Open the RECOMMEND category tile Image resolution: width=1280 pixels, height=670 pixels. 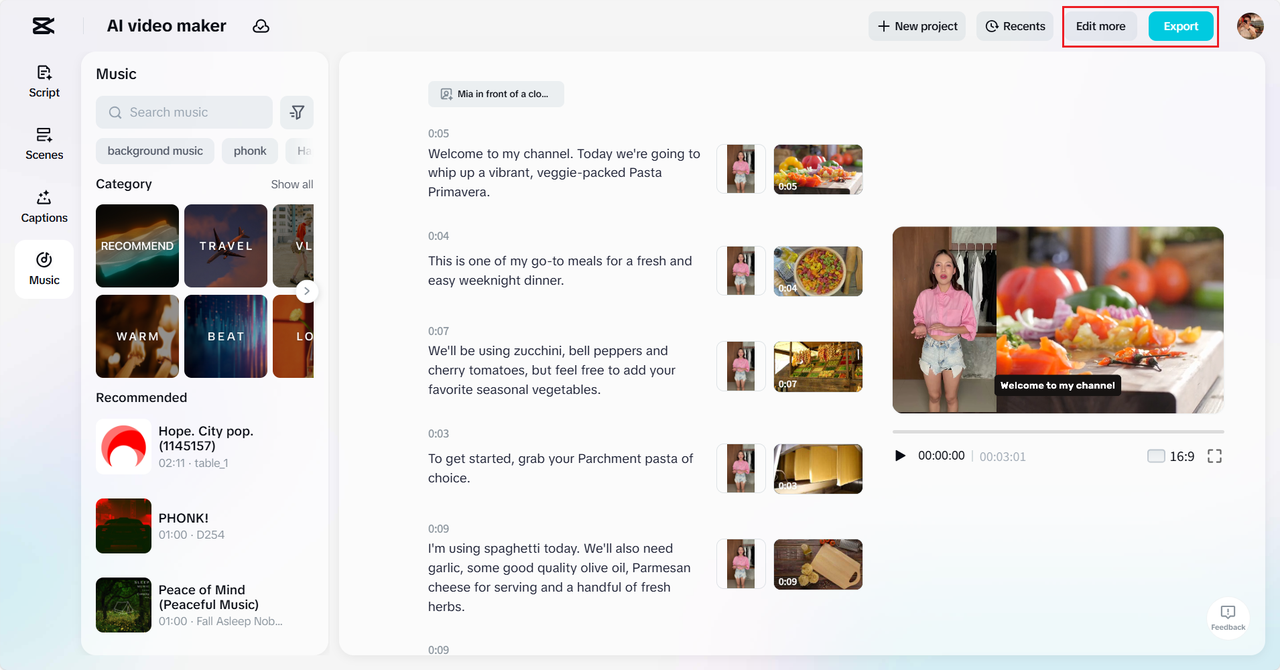(137, 246)
